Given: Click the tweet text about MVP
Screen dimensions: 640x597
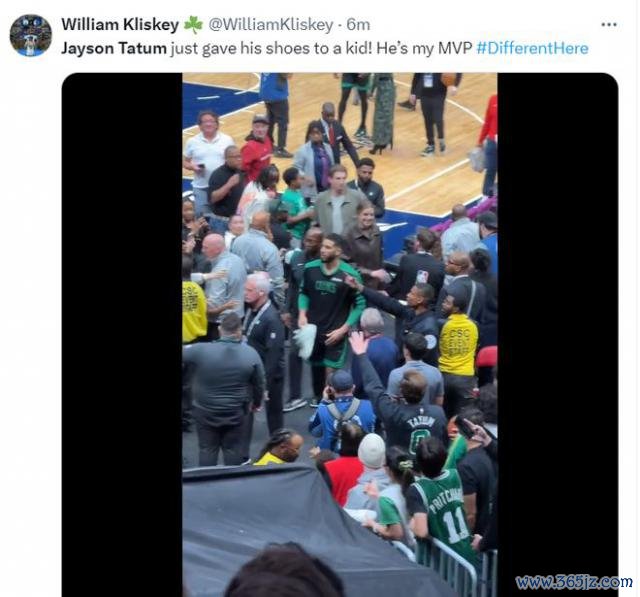Looking at the screenshot, I should (323, 48).
